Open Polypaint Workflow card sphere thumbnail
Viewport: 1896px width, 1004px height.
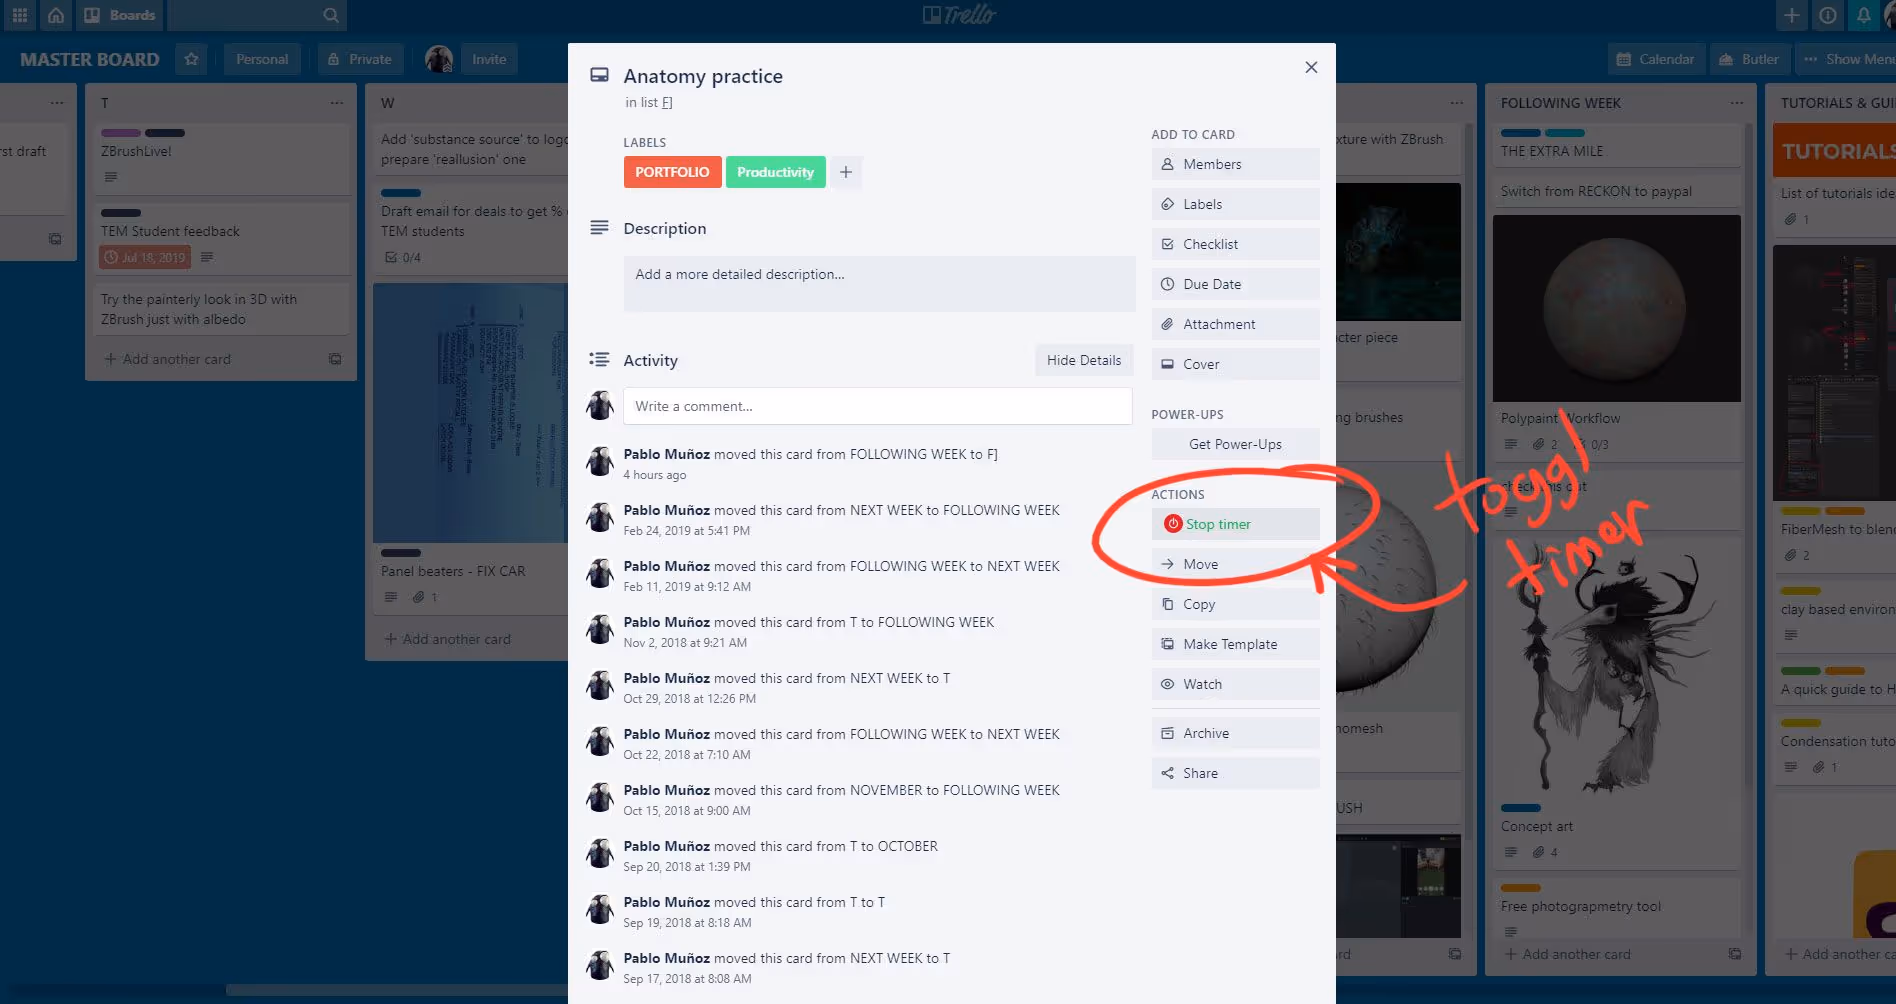1617,308
